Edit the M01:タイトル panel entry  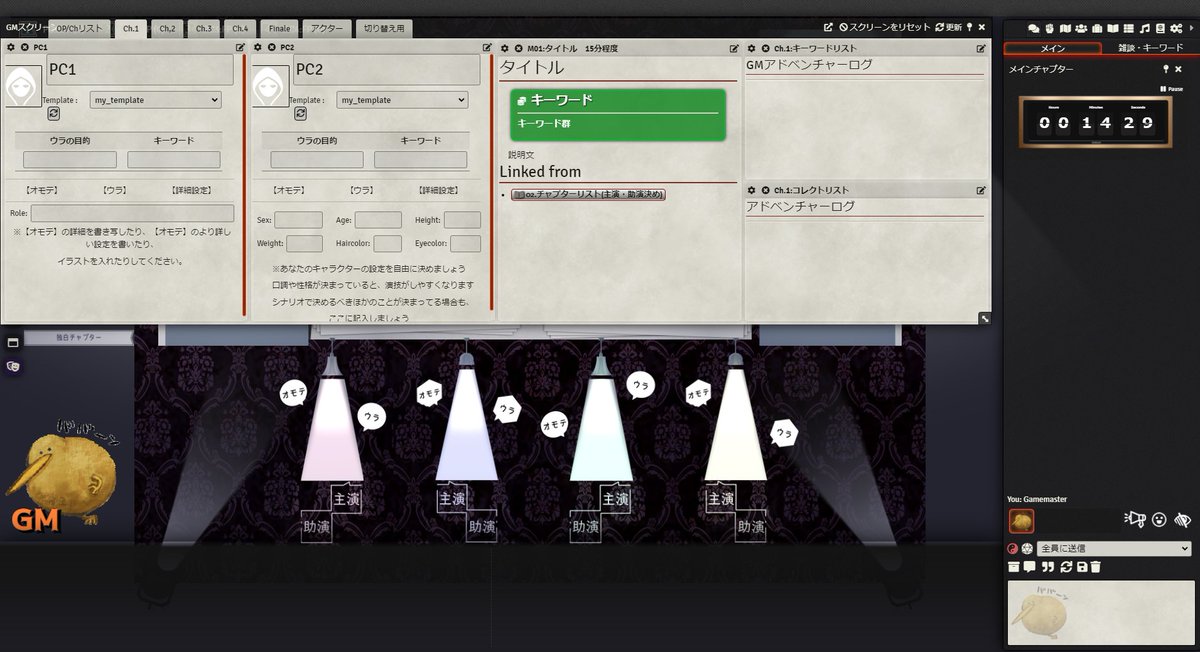[x=734, y=47]
